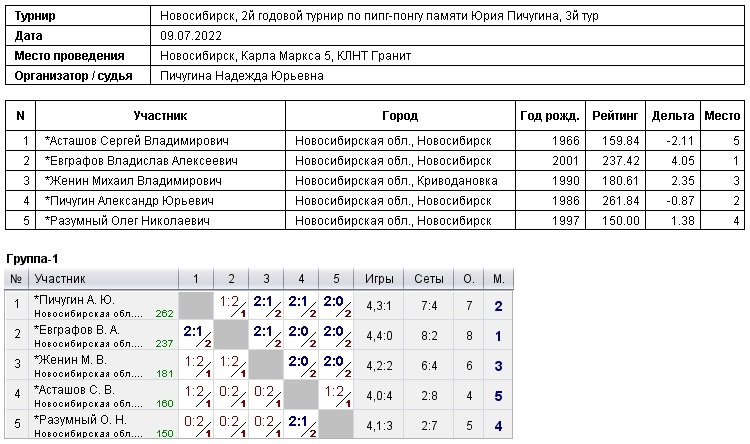Click the Сеты column header

click(x=428, y=278)
